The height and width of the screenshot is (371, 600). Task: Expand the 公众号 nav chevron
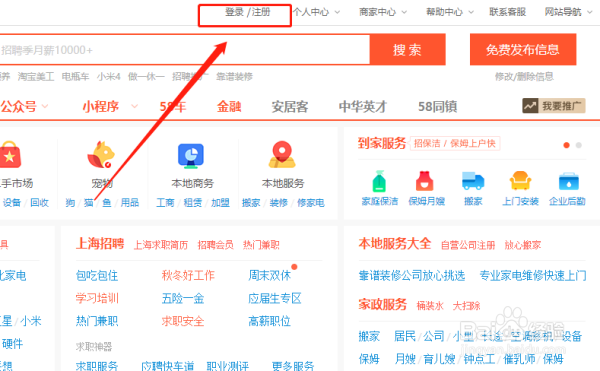[x=45, y=106]
